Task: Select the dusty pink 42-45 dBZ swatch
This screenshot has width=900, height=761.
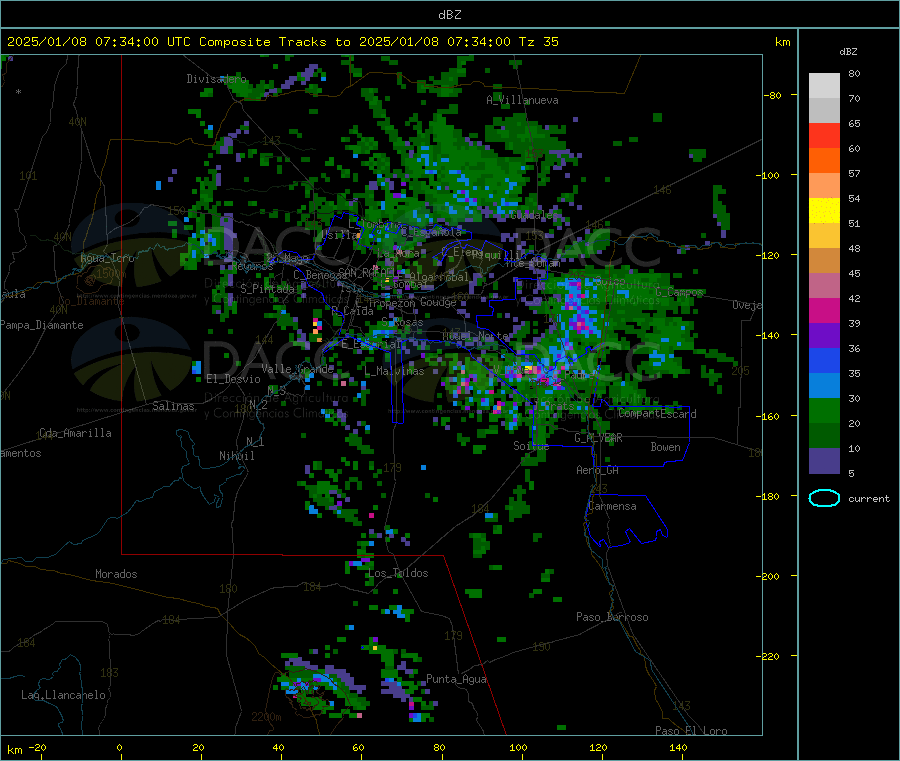Action: (x=824, y=286)
